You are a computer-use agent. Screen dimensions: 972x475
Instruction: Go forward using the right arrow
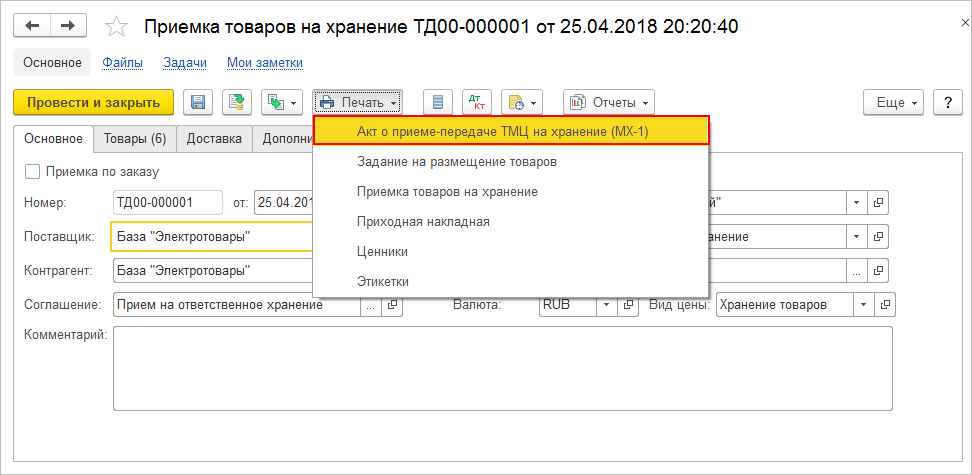pyautogui.click(x=66, y=26)
